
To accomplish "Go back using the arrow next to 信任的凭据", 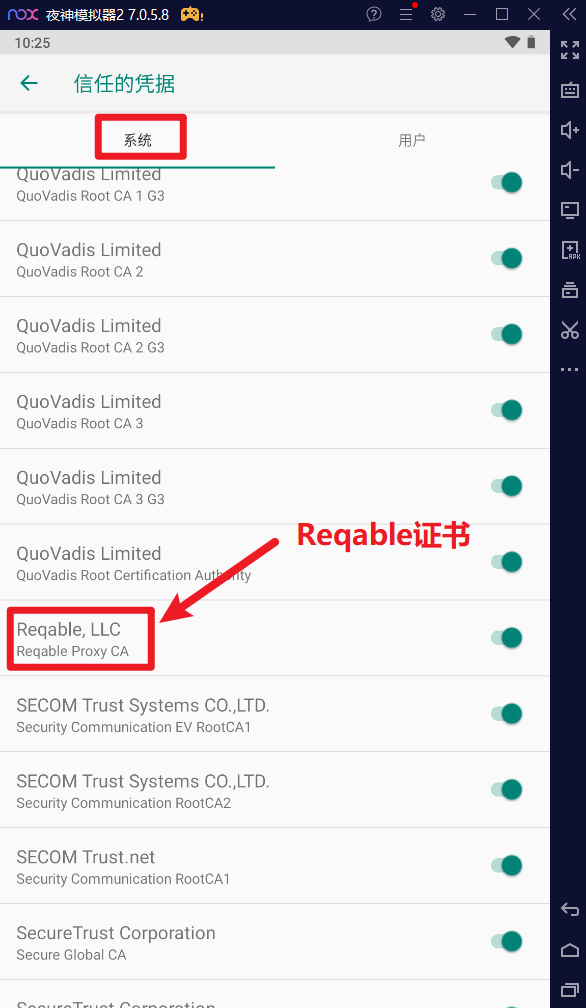I will [x=29, y=83].
